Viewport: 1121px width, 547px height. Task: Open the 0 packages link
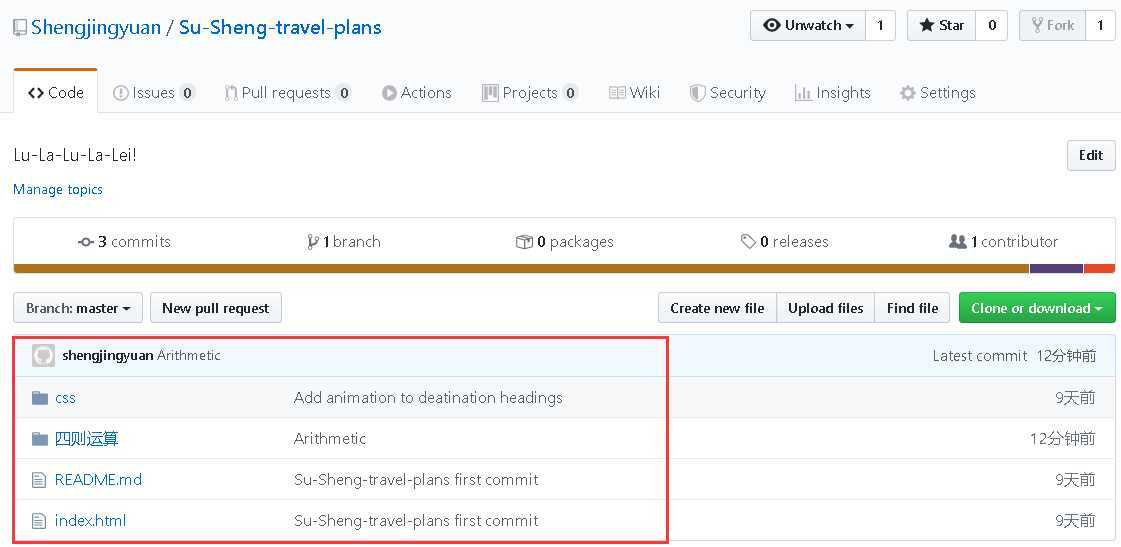564,242
